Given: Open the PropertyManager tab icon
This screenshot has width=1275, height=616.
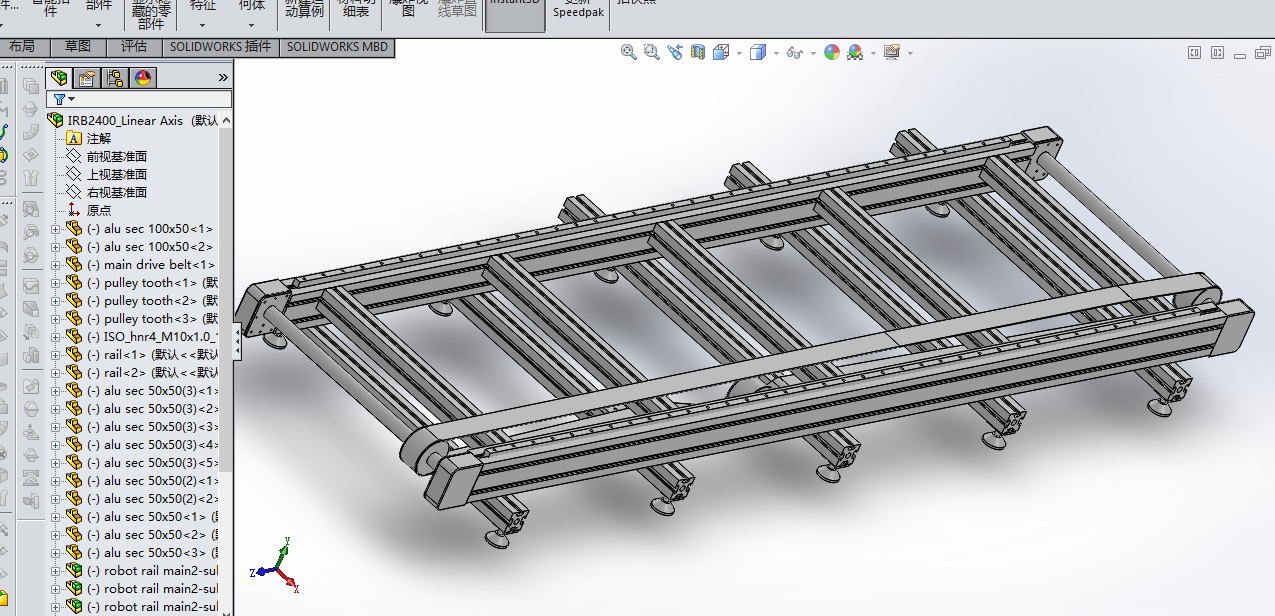Looking at the screenshot, I should (87, 77).
